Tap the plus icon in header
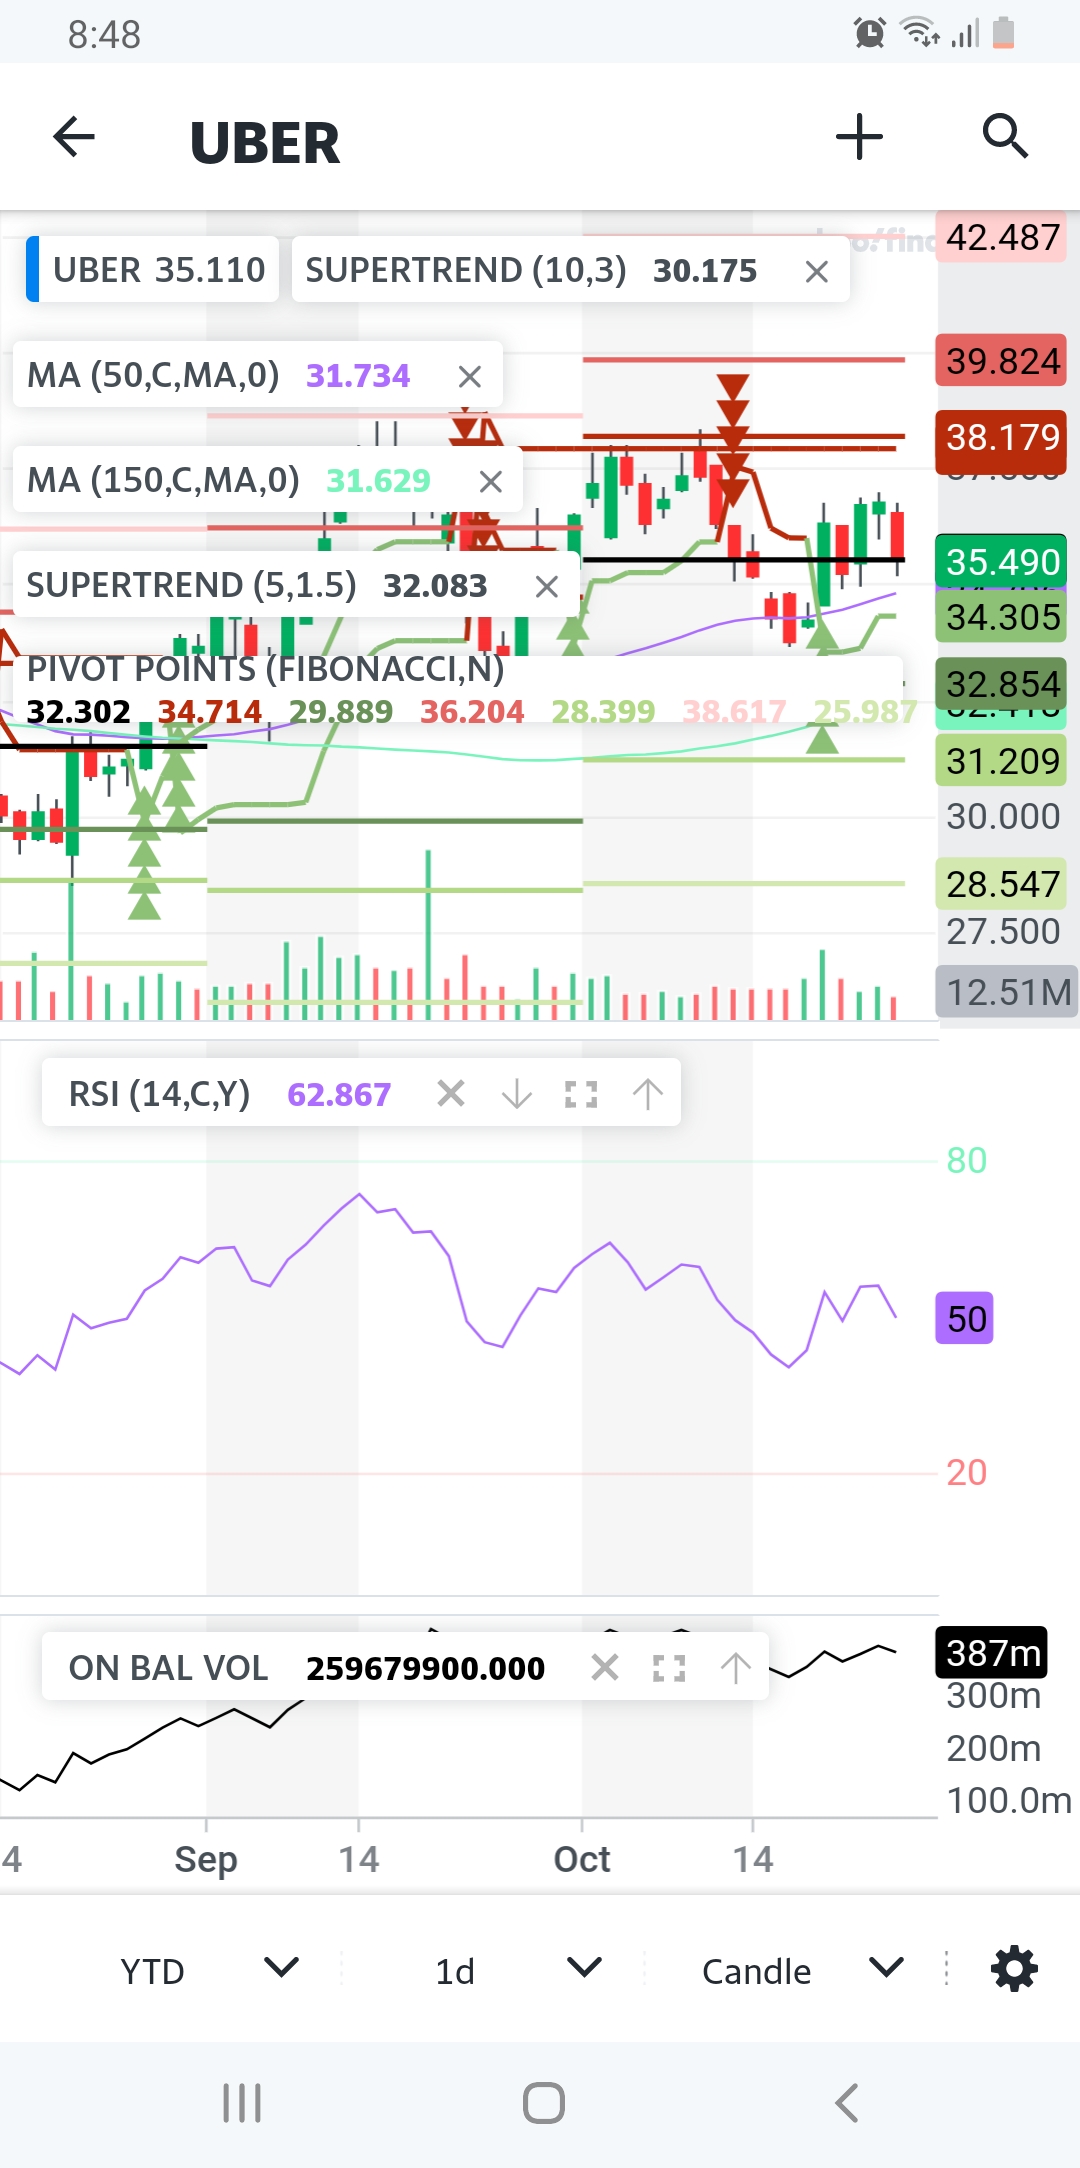Viewport: 1080px width, 2168px height. pyautogui.click(x=859, y=137)
